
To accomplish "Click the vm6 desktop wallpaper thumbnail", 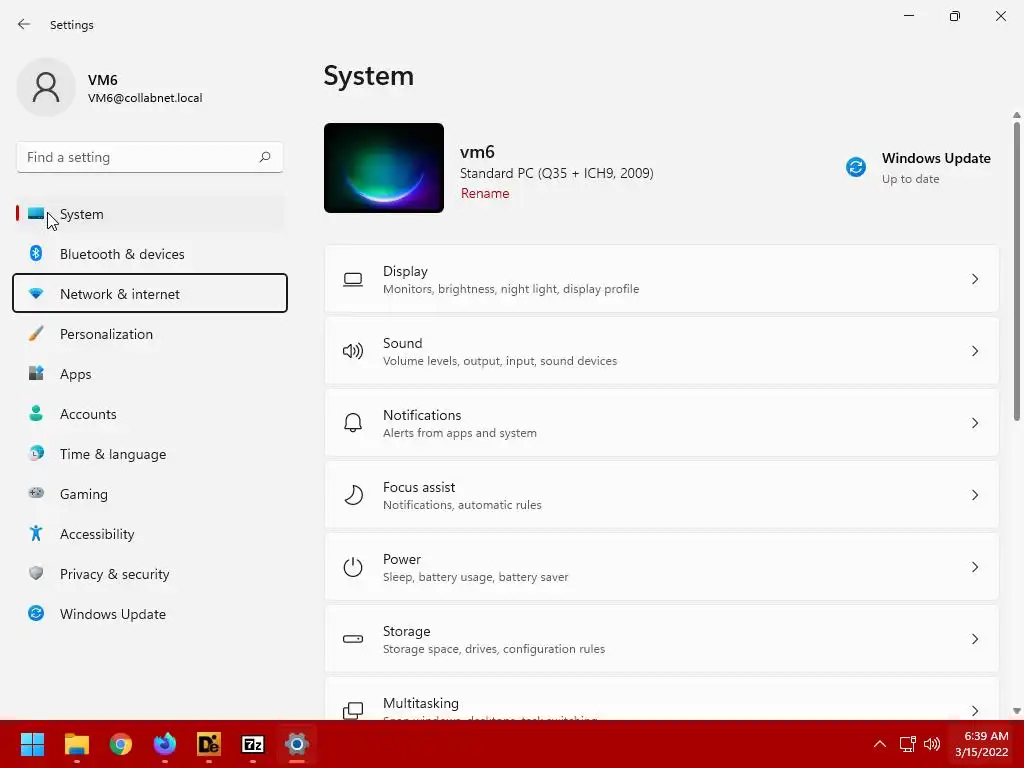I will 384,168.
